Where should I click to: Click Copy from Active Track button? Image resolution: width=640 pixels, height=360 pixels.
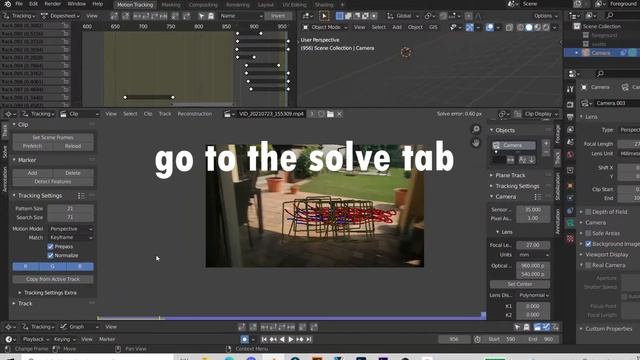pyautogui.click(x=53, y=279)
